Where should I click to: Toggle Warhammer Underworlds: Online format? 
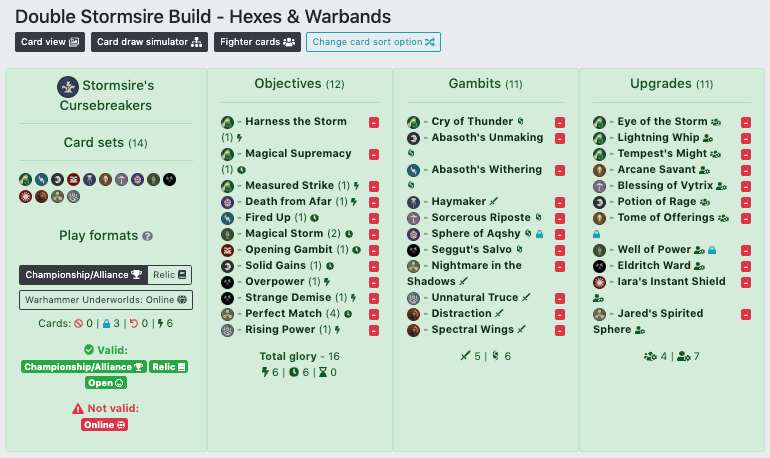106,300
